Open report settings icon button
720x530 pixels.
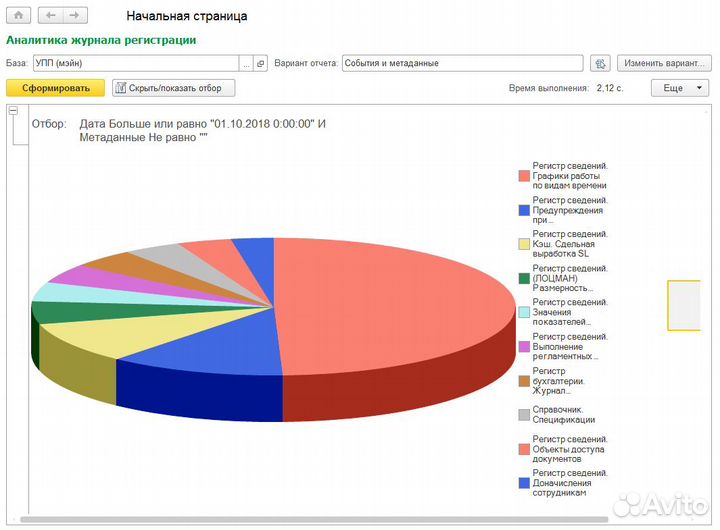[600, 63]
